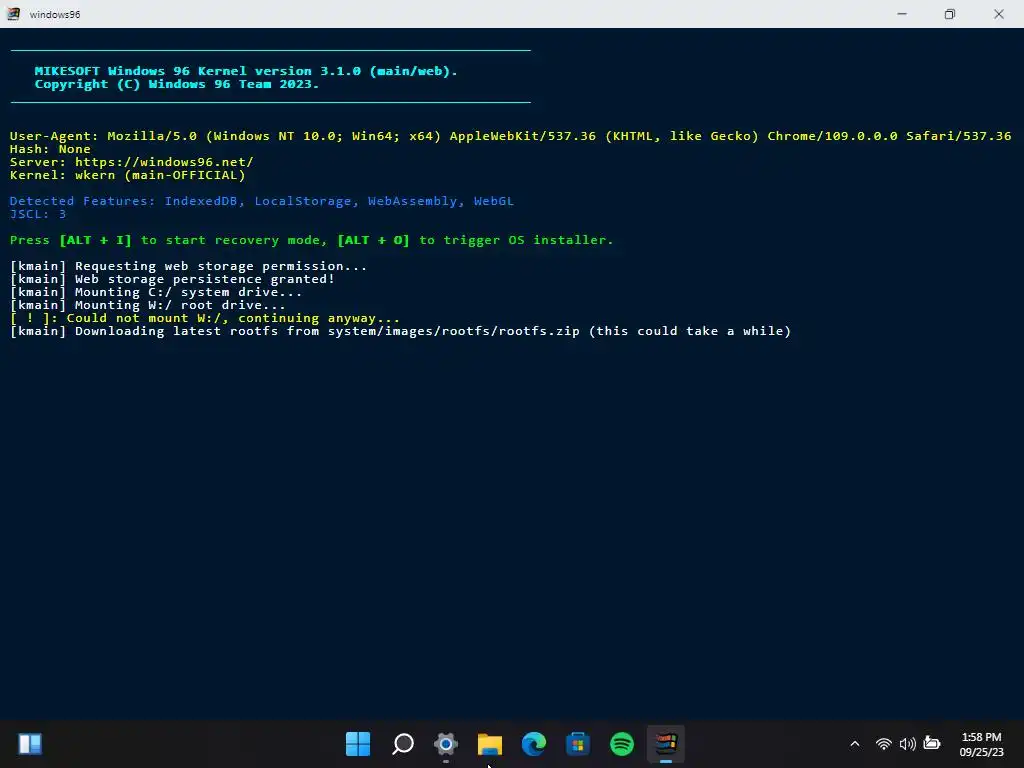Click the 'Detected Features' line
Image resolution: width=1024 pixels, height=768 pixels.
pos(262,201)
